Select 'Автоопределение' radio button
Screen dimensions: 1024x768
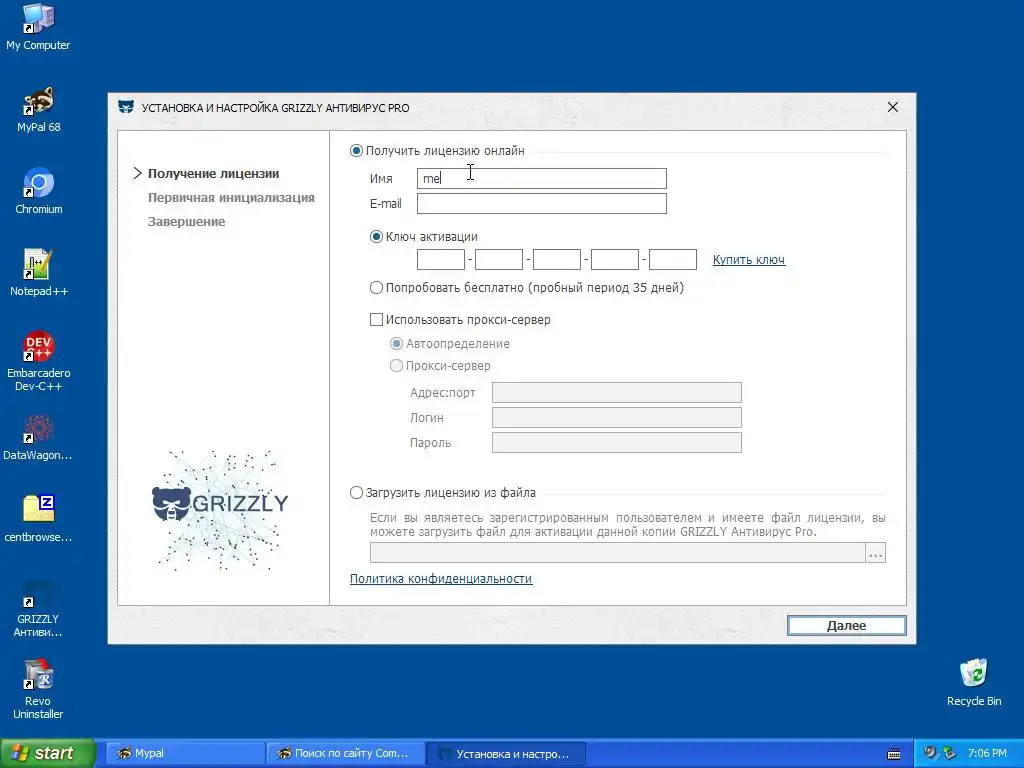click(396, 344)
